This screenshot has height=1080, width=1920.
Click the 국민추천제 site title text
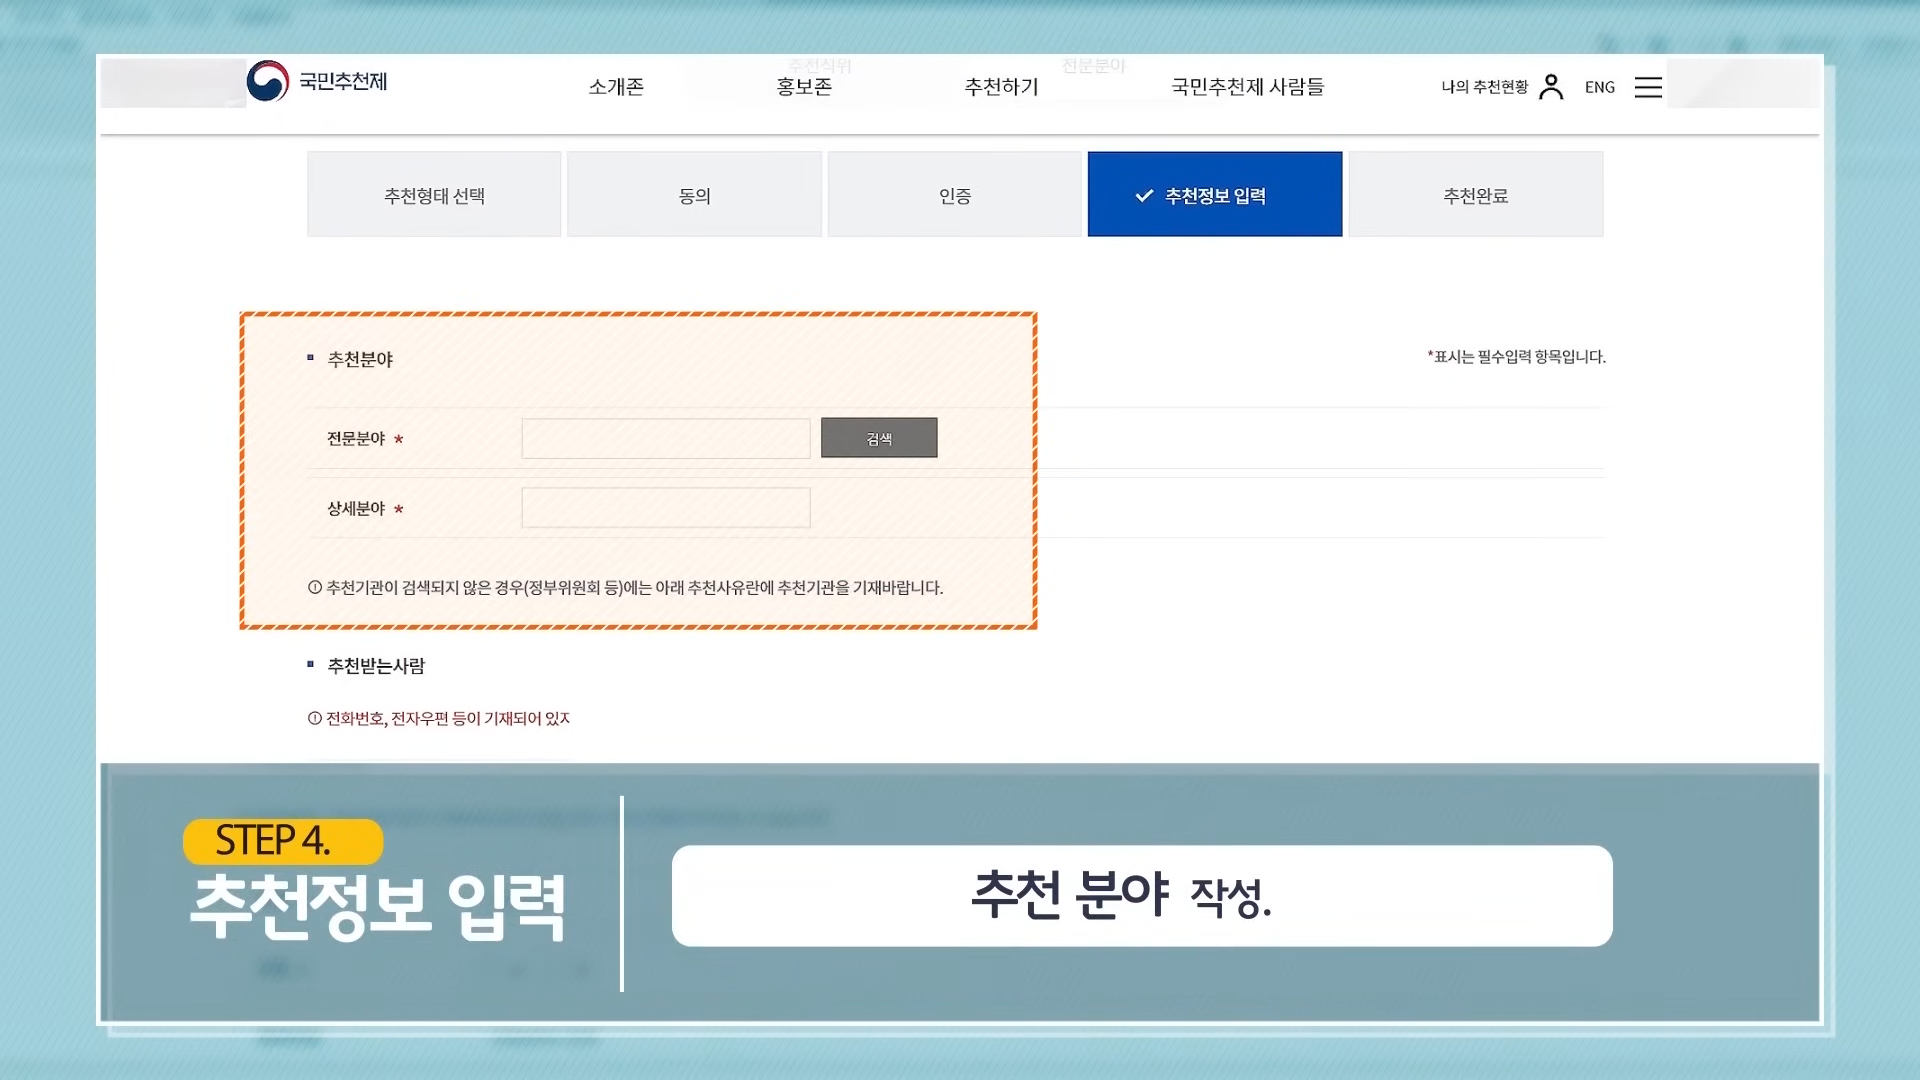[343, 82]
